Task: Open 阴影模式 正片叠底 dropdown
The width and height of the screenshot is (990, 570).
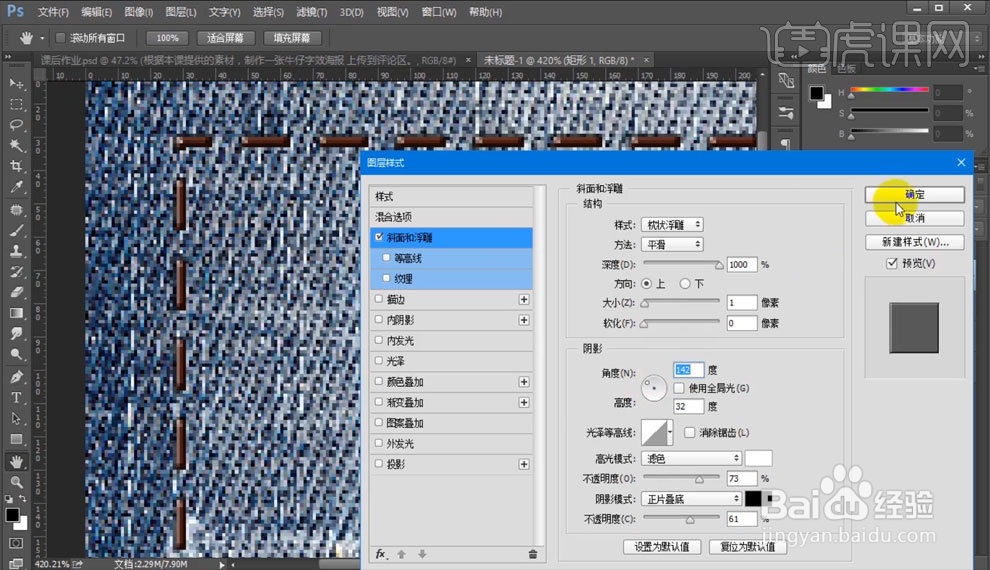Action: pos(691,499)
